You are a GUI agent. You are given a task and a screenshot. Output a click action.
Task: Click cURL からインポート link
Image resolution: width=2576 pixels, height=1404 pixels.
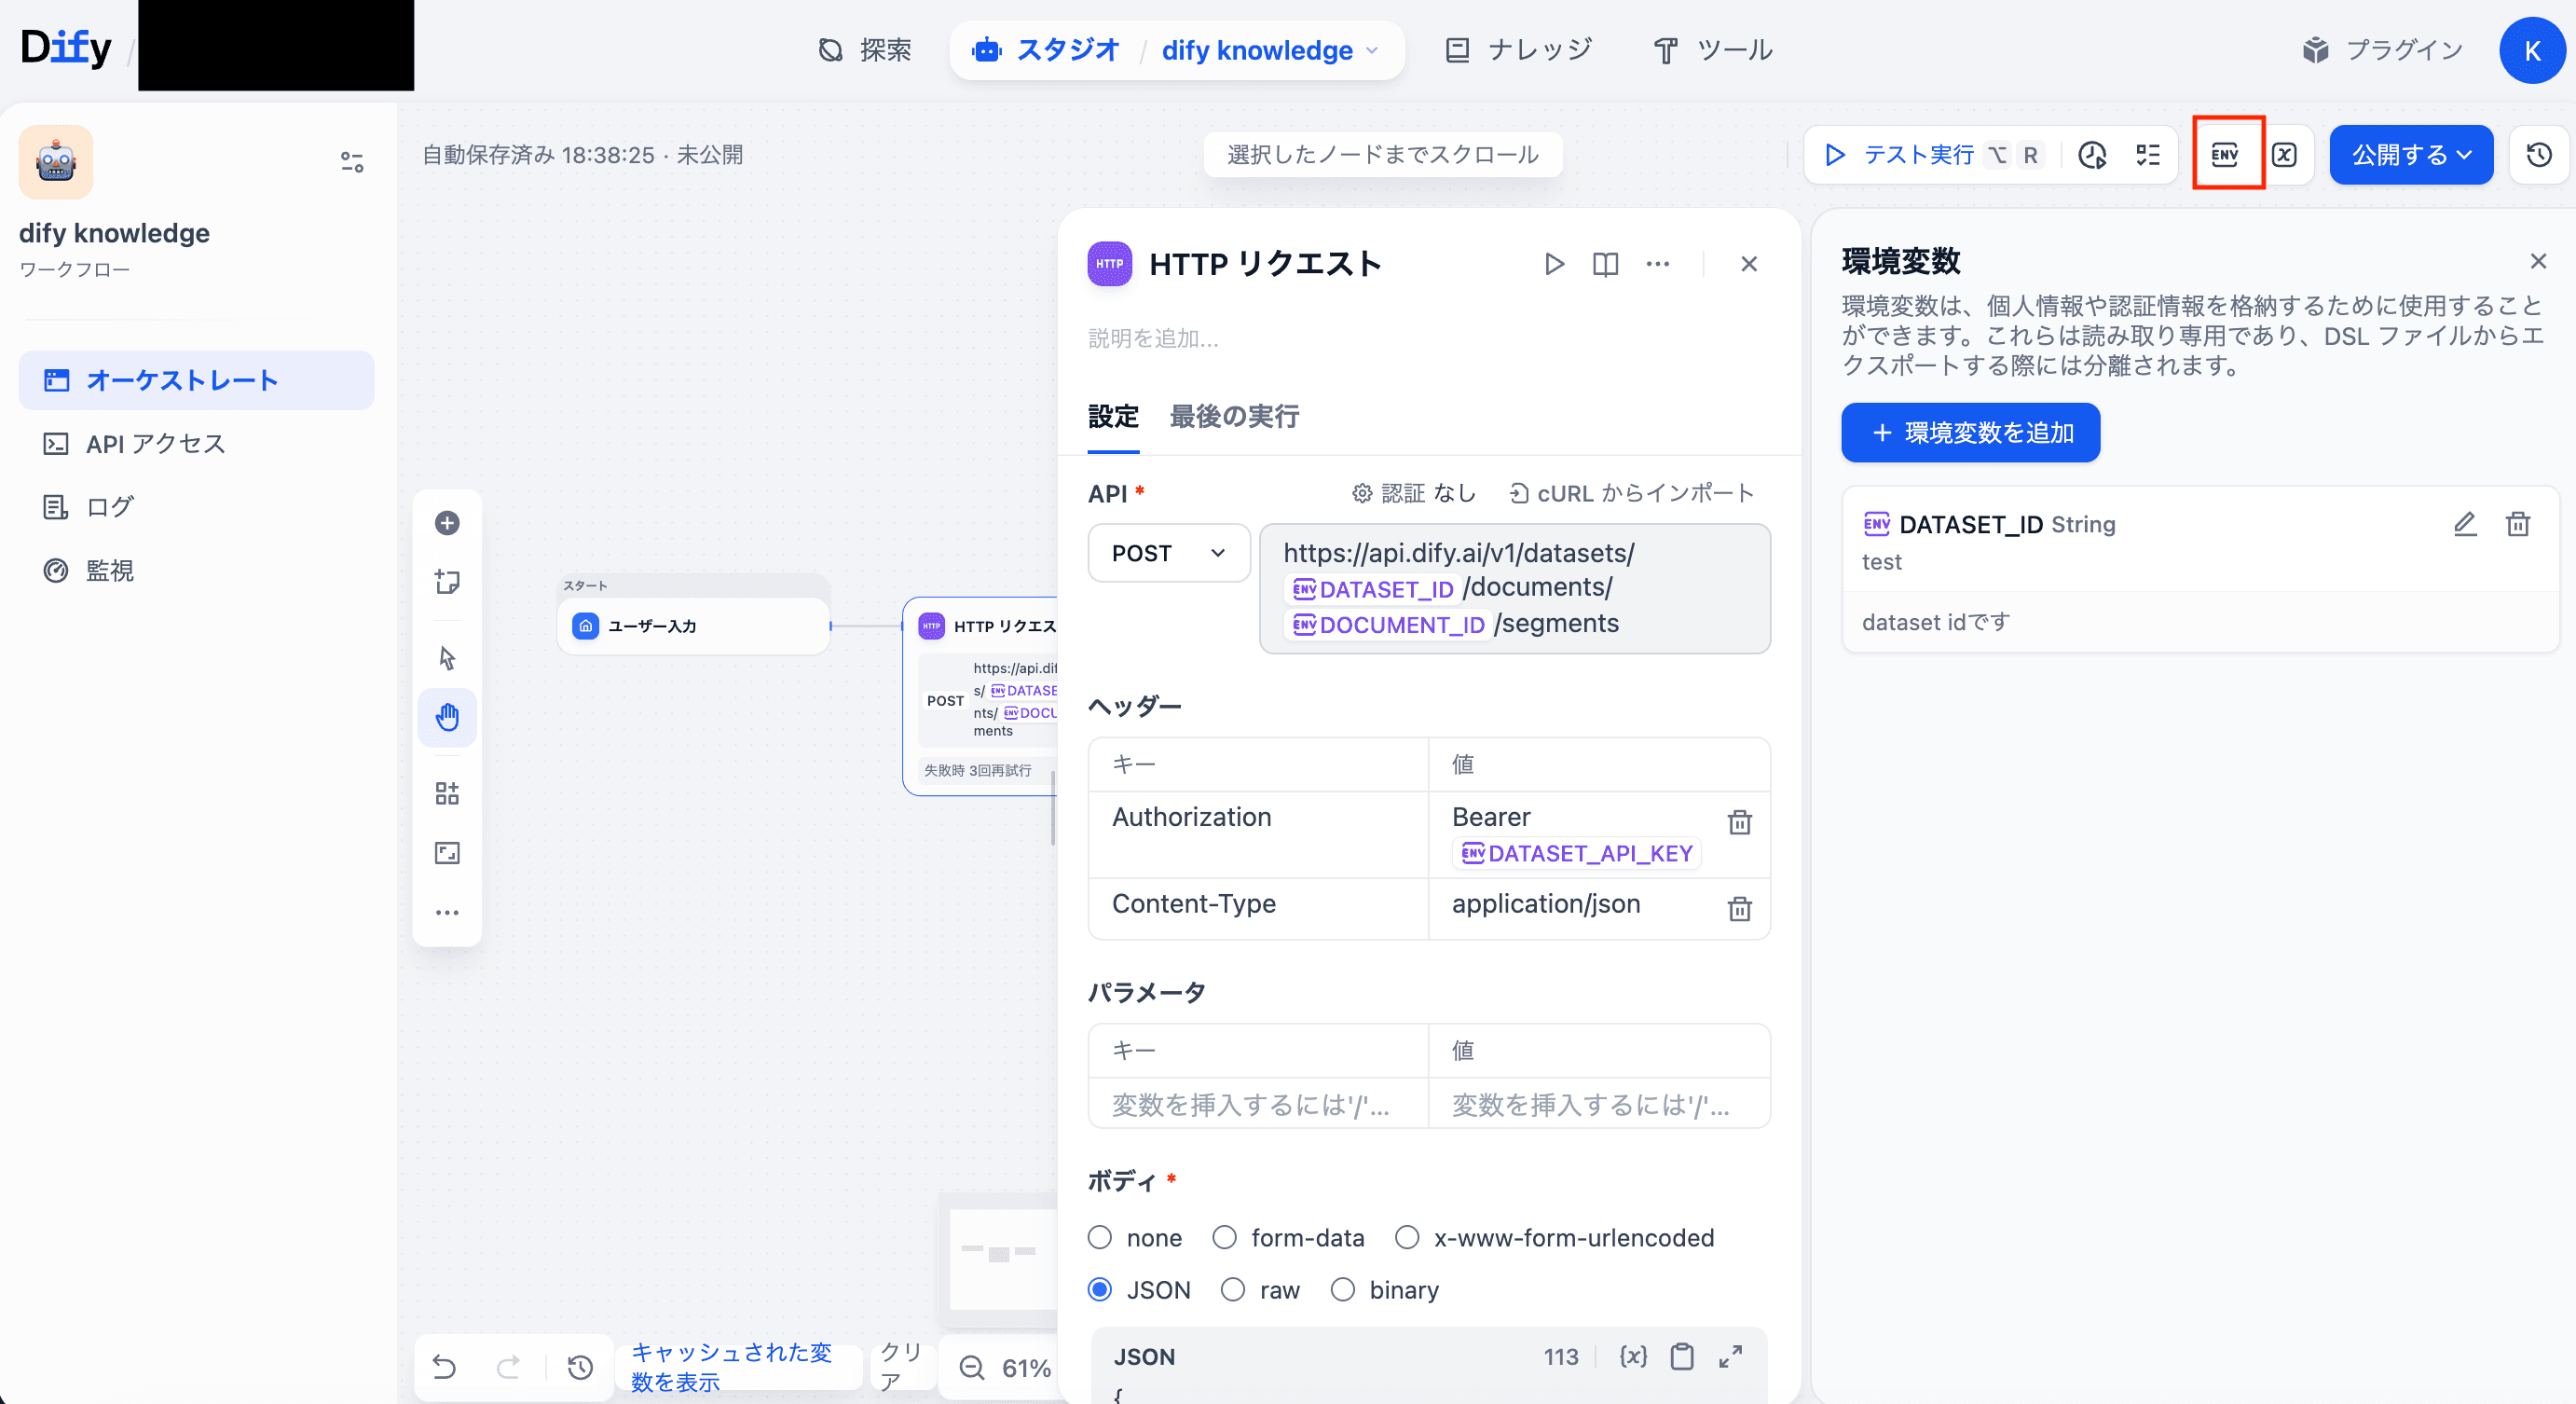[x=1631, y=493]
